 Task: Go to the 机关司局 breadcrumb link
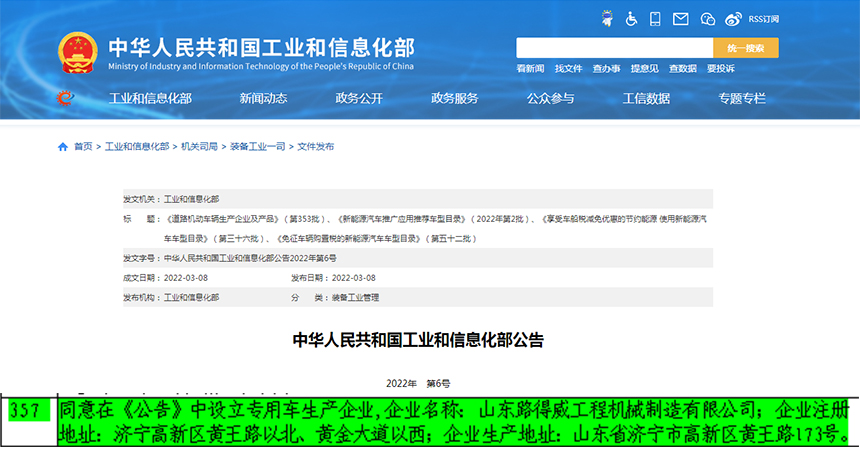[x=199, y=146]
